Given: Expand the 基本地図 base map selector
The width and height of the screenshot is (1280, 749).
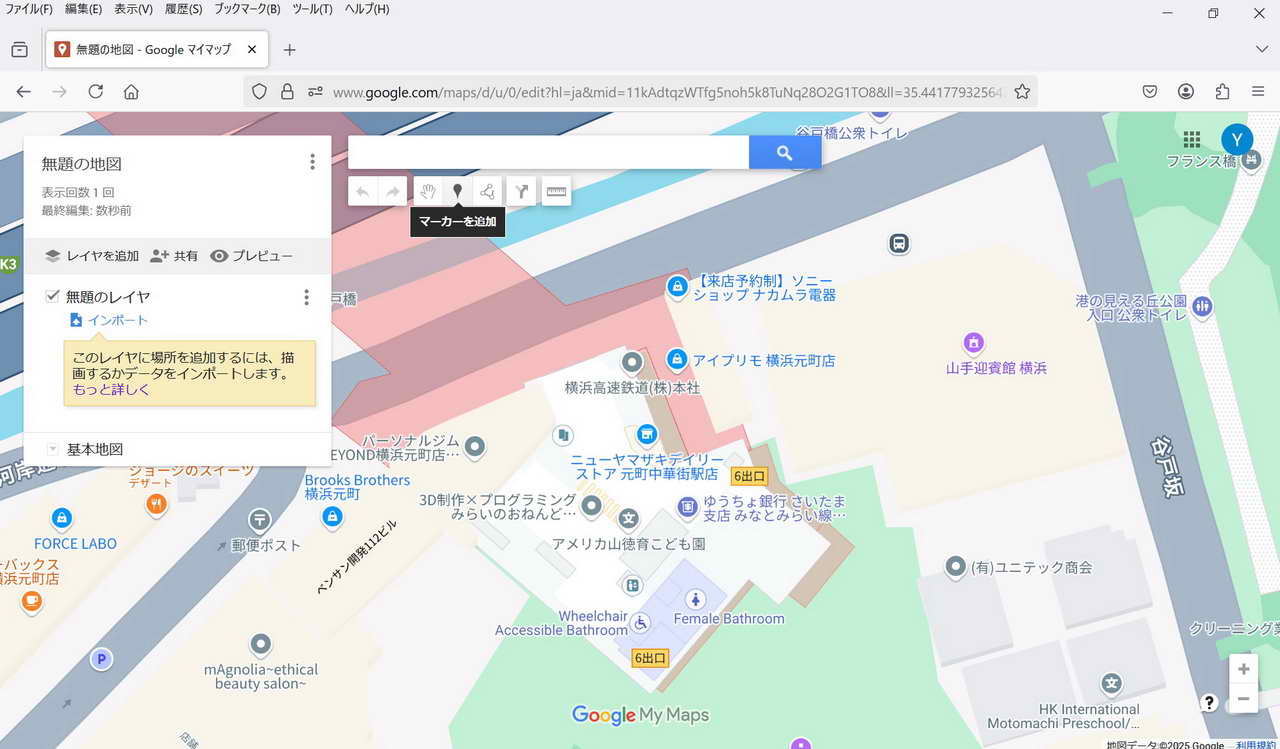Looking at the screenshot, I should tap(53, 449).
